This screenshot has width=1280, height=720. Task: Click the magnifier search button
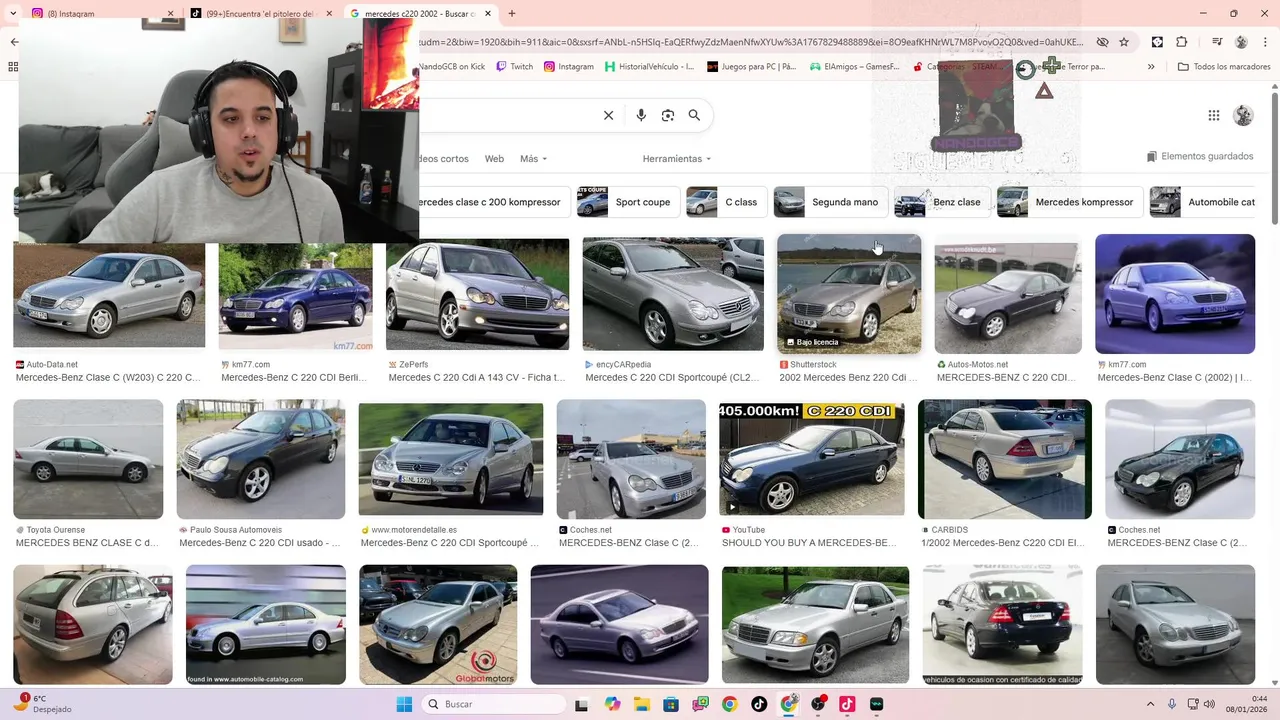tap(694, 115)
